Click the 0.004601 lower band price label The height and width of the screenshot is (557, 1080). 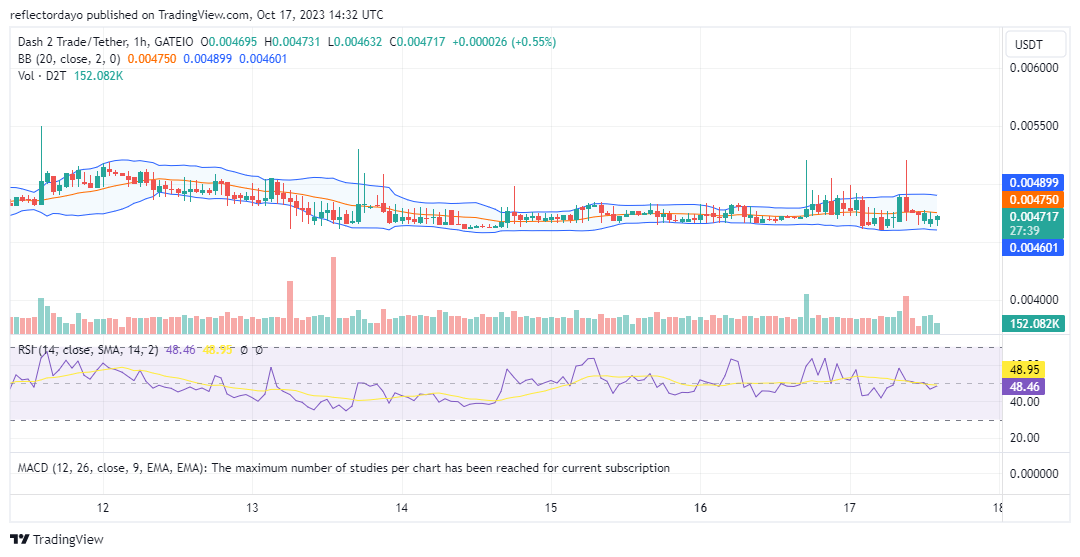coord(1033,247)
